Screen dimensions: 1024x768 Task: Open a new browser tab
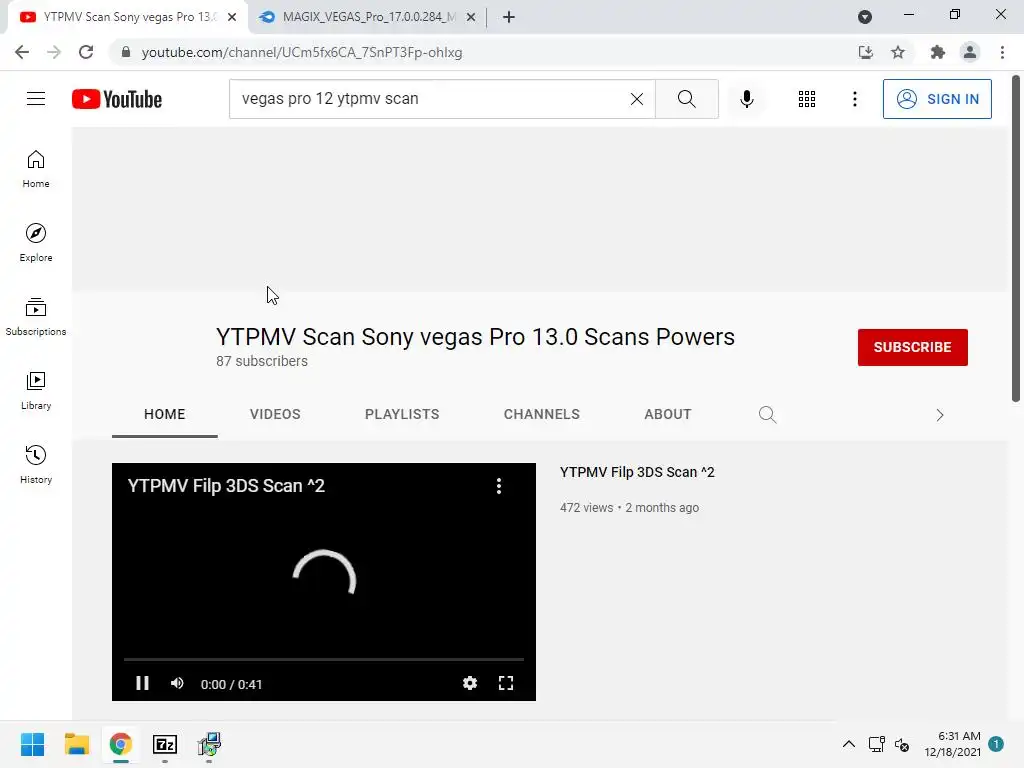[509, 17]
